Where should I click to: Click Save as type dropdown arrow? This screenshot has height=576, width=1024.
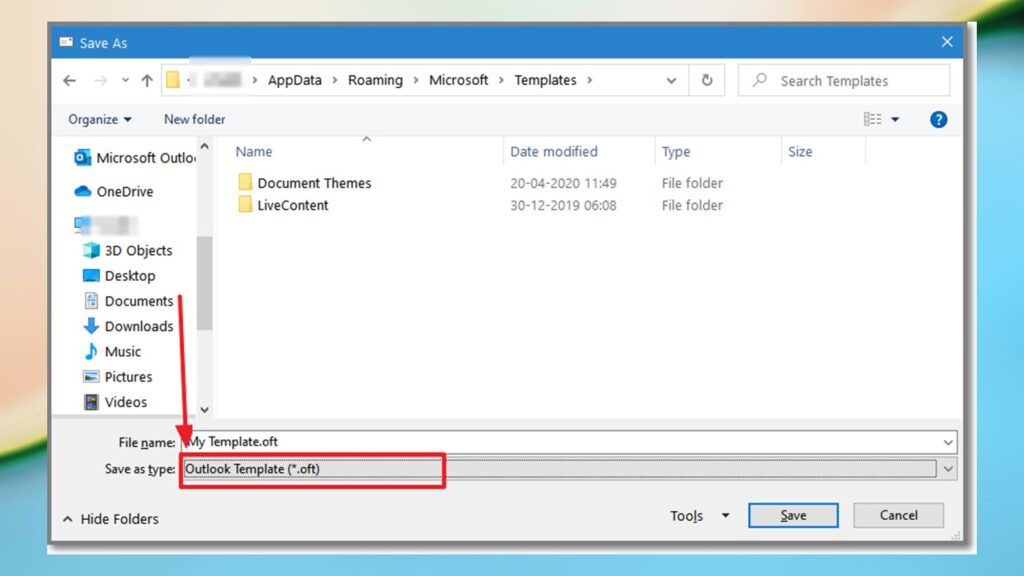click(x=948, y=469)
